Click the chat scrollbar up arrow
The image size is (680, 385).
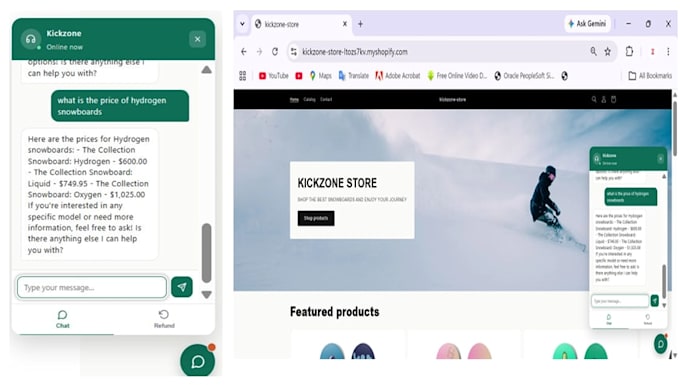[x=206, y=70]
